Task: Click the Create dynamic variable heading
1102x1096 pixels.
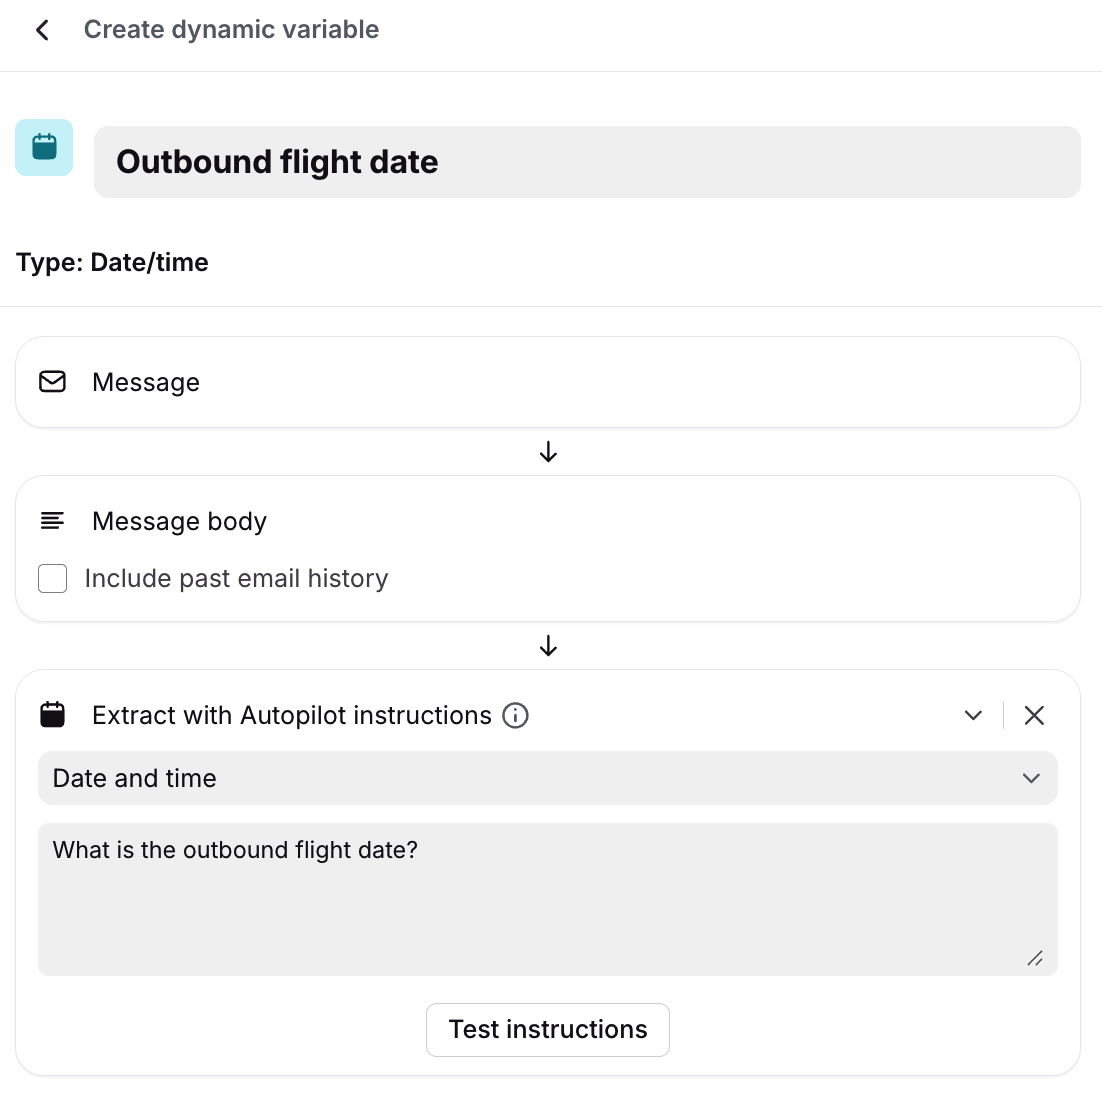Action: pyautogui.click(x=231, y=30)
